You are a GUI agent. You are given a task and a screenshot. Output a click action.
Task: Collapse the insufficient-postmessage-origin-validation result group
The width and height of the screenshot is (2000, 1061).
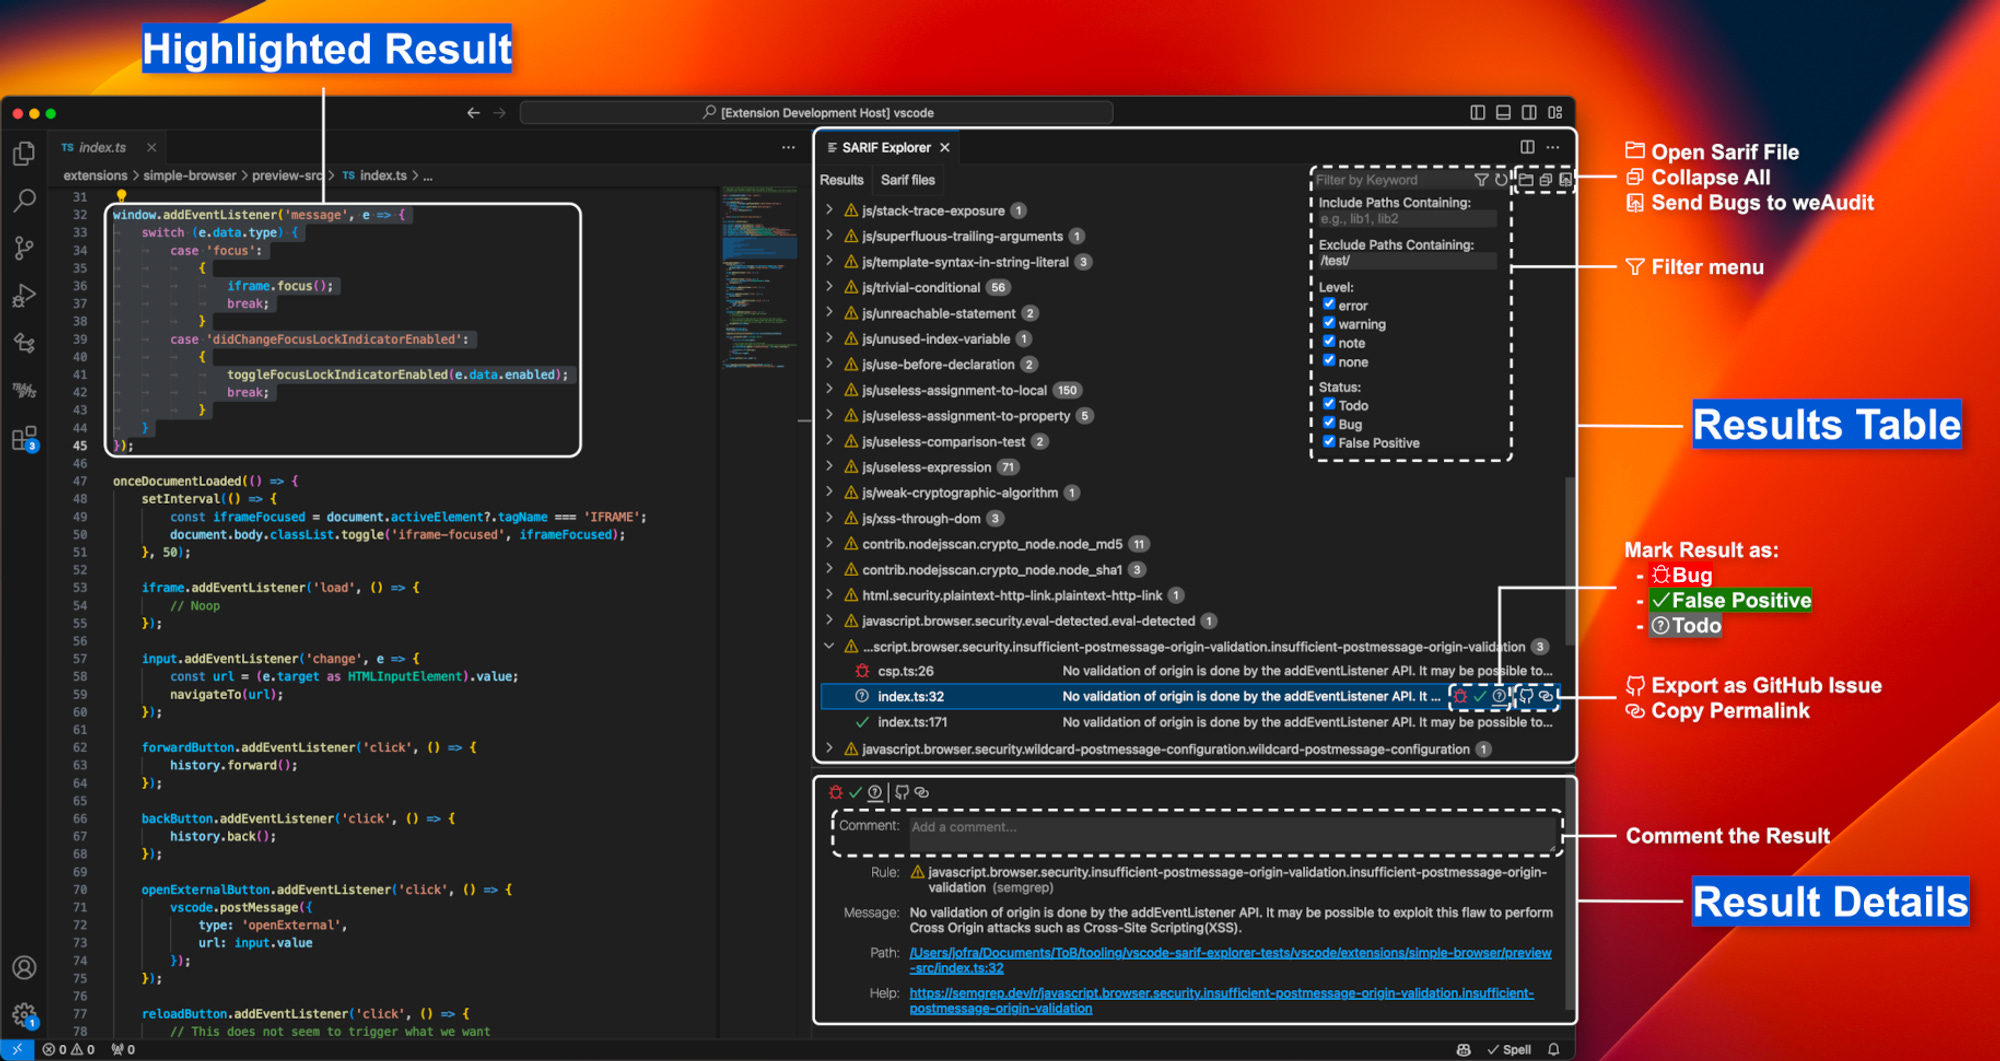(830, 646)
